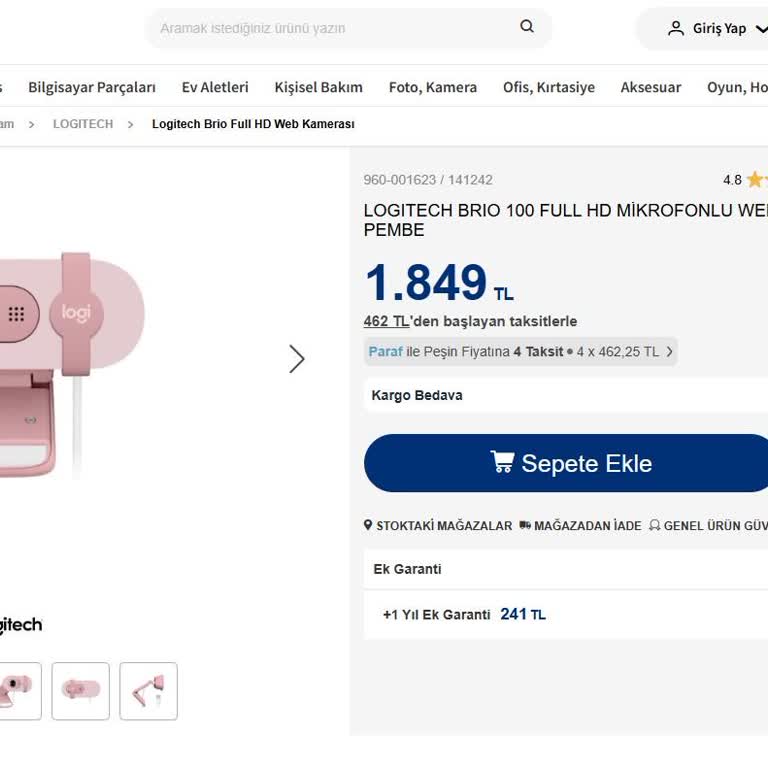Screen dimensions: 768x768
Task: Select the middle webcam thumbnail
Action: click(x=81, y=690)
